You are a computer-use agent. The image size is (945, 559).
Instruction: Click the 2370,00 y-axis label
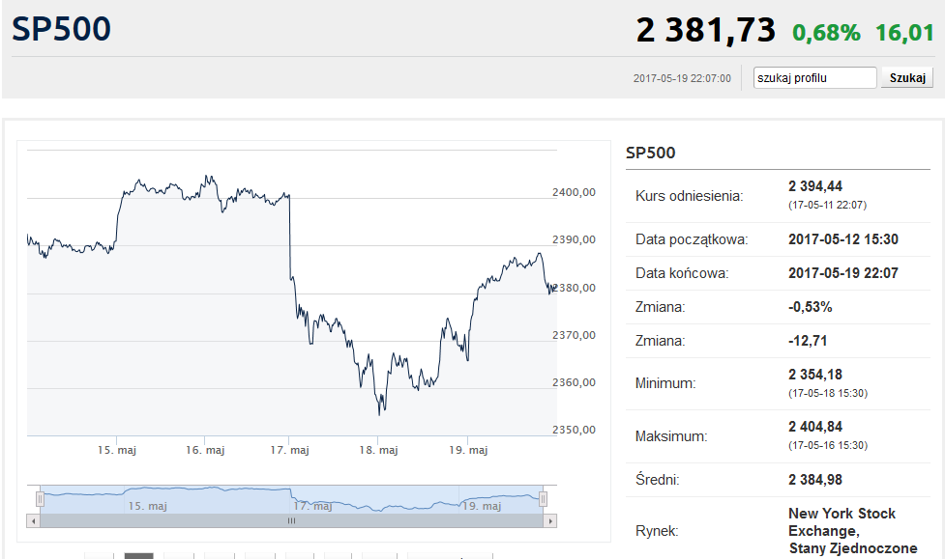(x=574, y=335)
